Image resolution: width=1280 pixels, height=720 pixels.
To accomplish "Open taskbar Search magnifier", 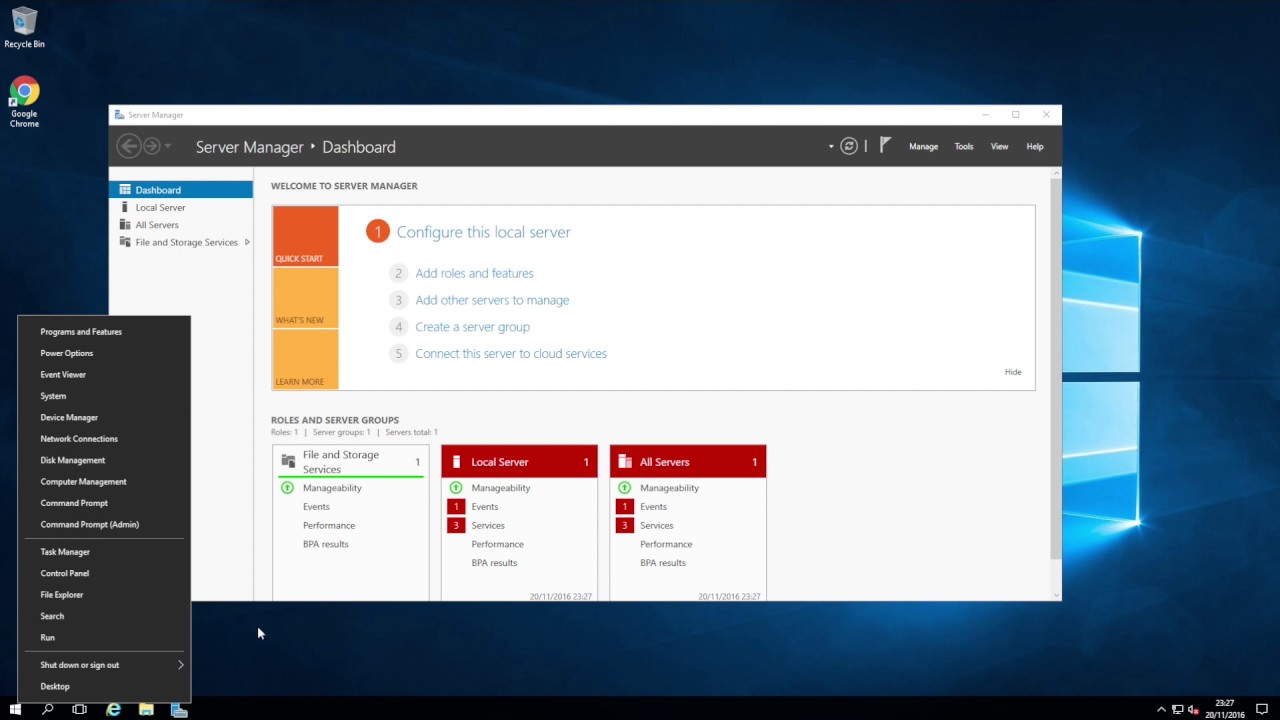I will point(47,709).
